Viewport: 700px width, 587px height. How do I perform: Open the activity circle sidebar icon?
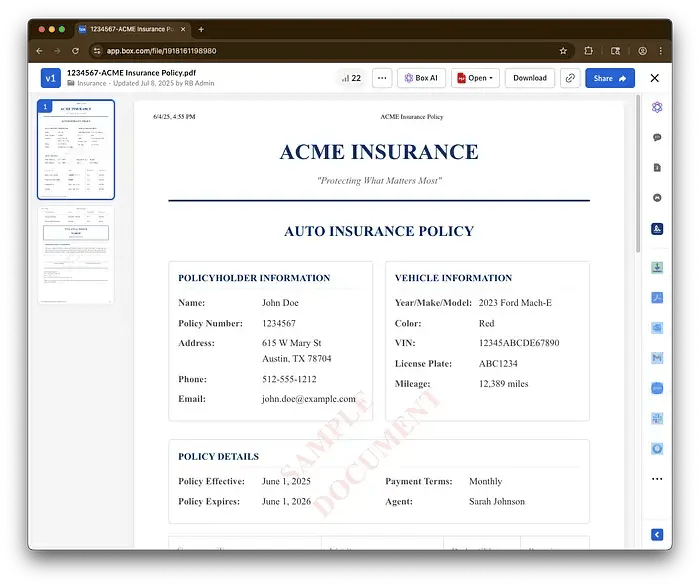[x=657, y=198]
